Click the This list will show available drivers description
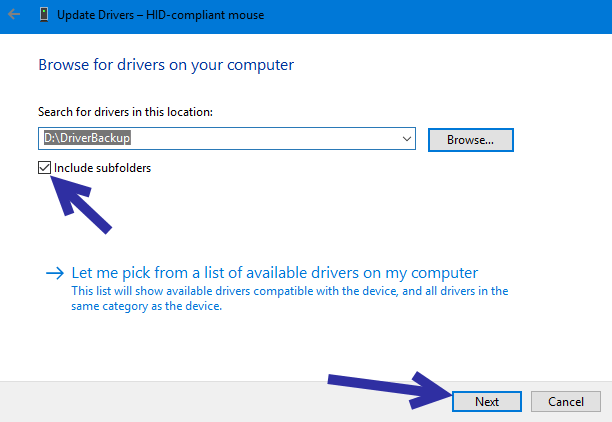 pos(290,299)
